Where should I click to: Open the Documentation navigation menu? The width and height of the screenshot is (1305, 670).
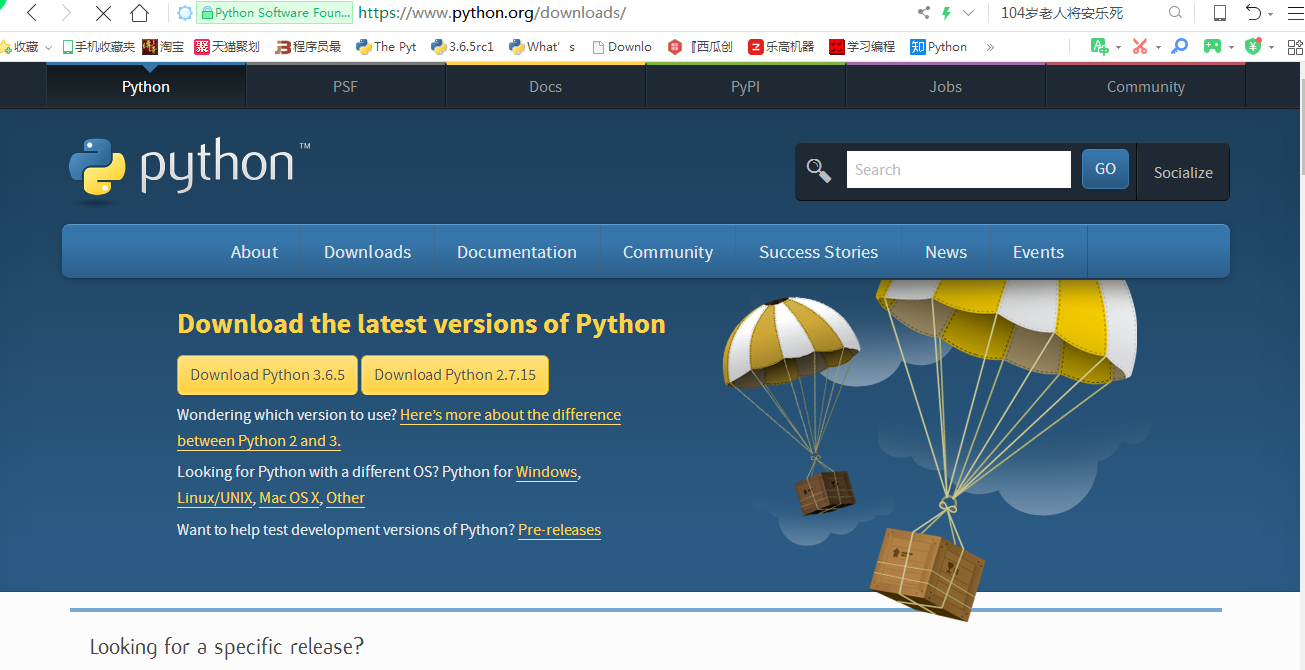(517, 252)
